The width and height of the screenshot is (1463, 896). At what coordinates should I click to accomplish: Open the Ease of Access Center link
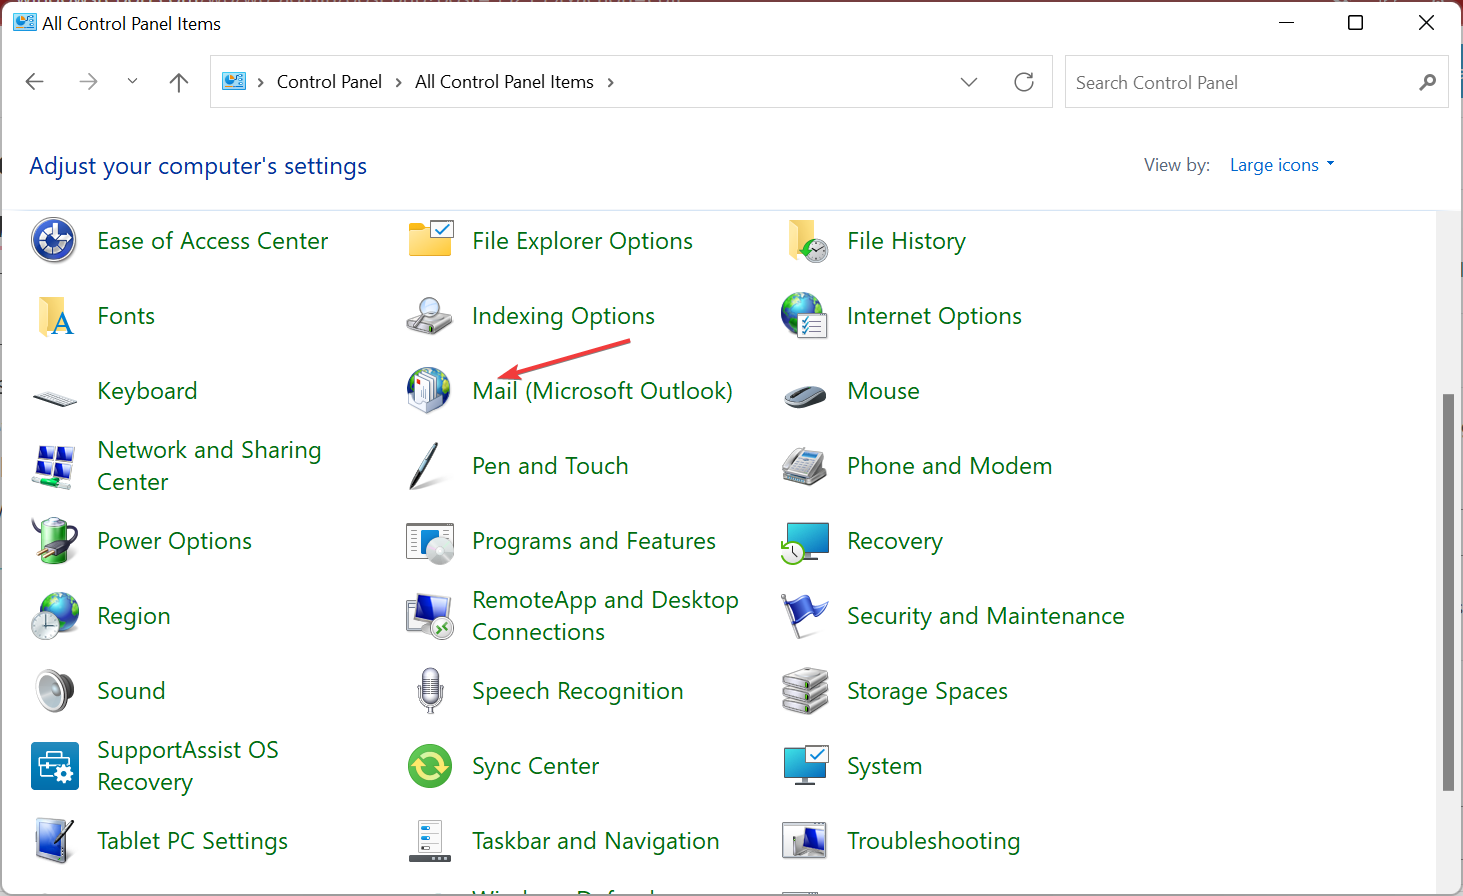212,241
